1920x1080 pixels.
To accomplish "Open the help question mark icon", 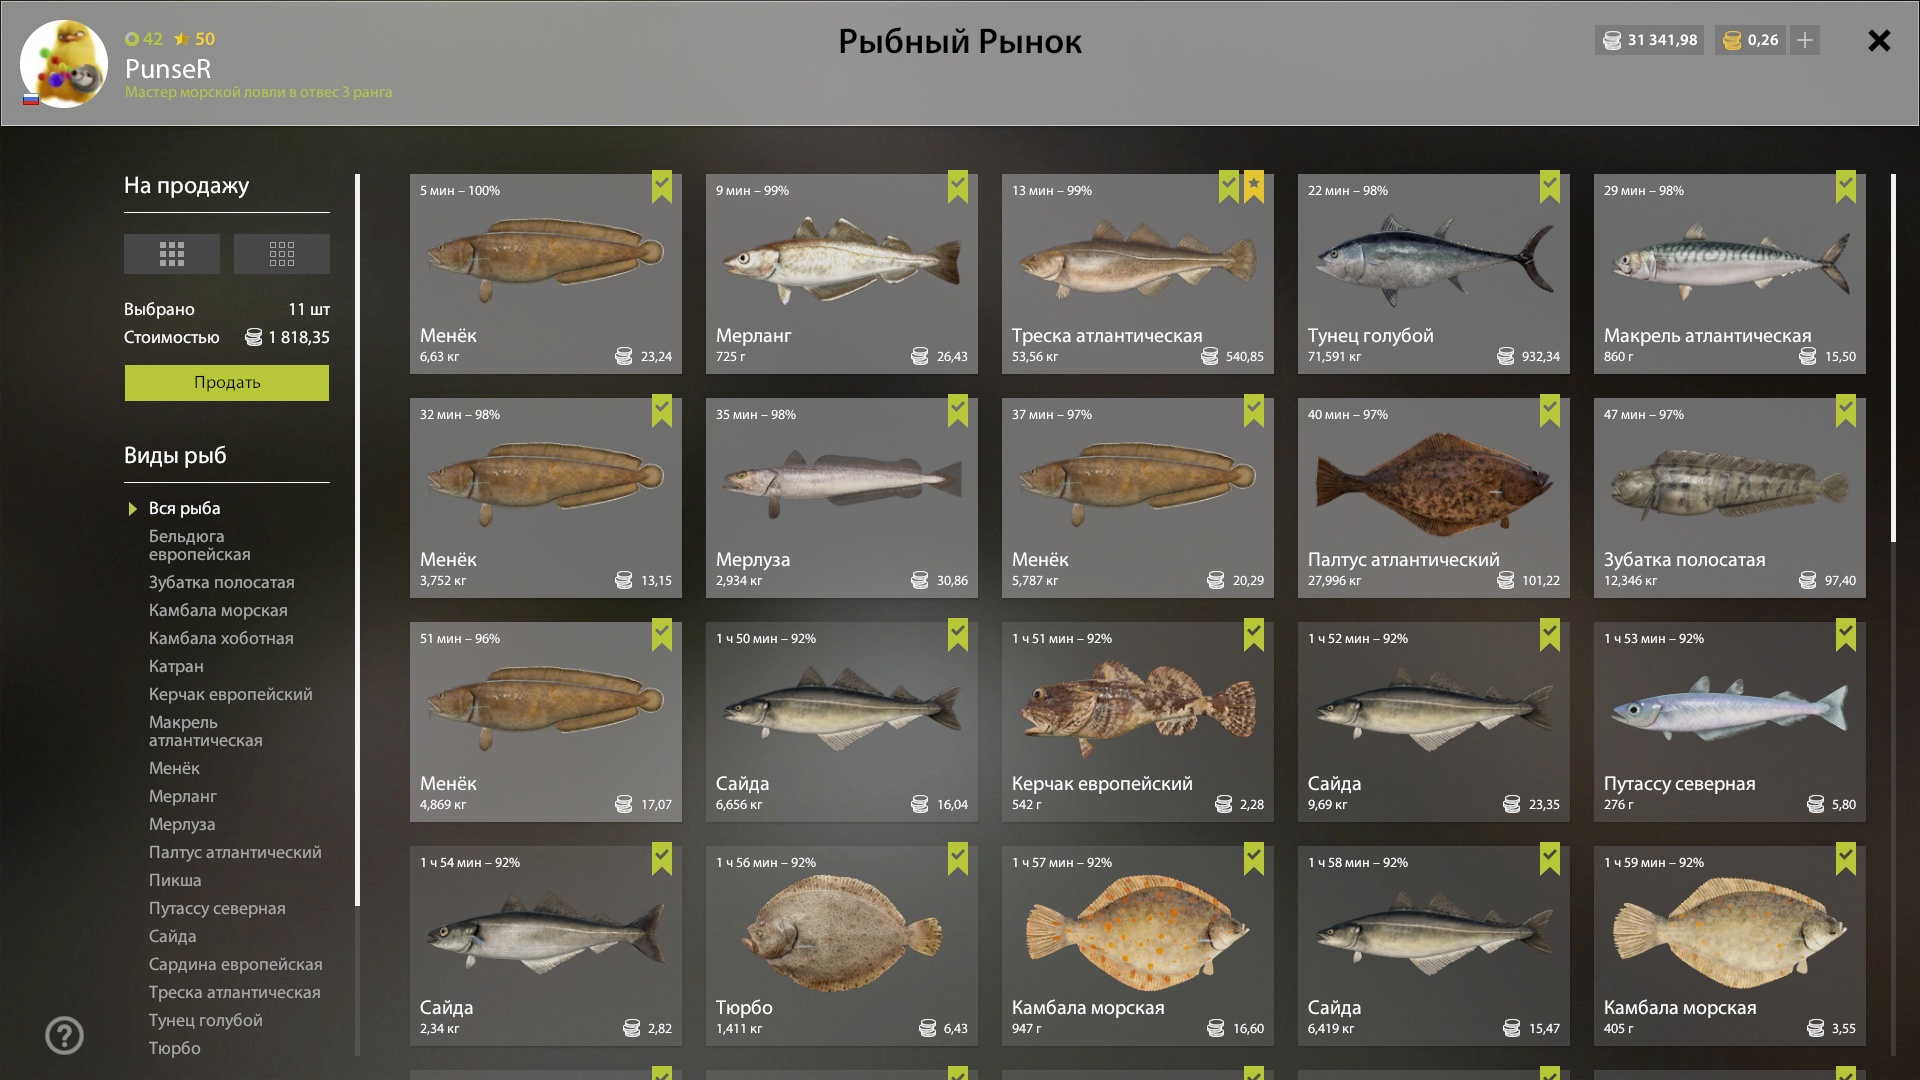I will (64, 1035).
